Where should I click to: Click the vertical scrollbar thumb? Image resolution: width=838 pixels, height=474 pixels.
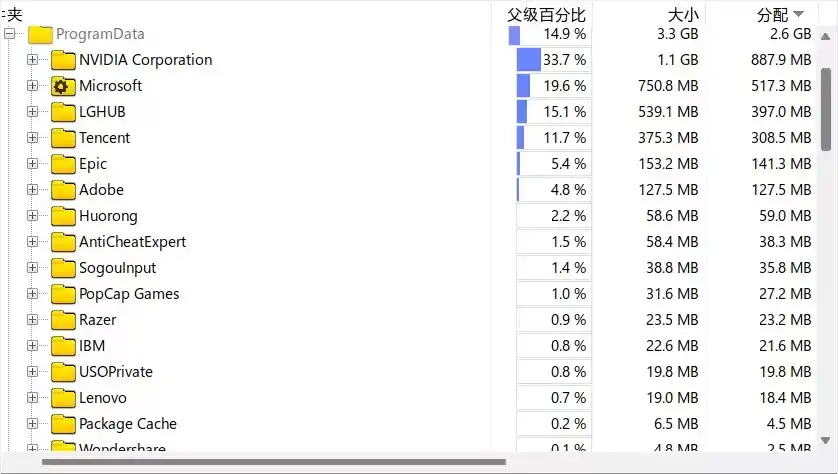(x=826, y=108)
